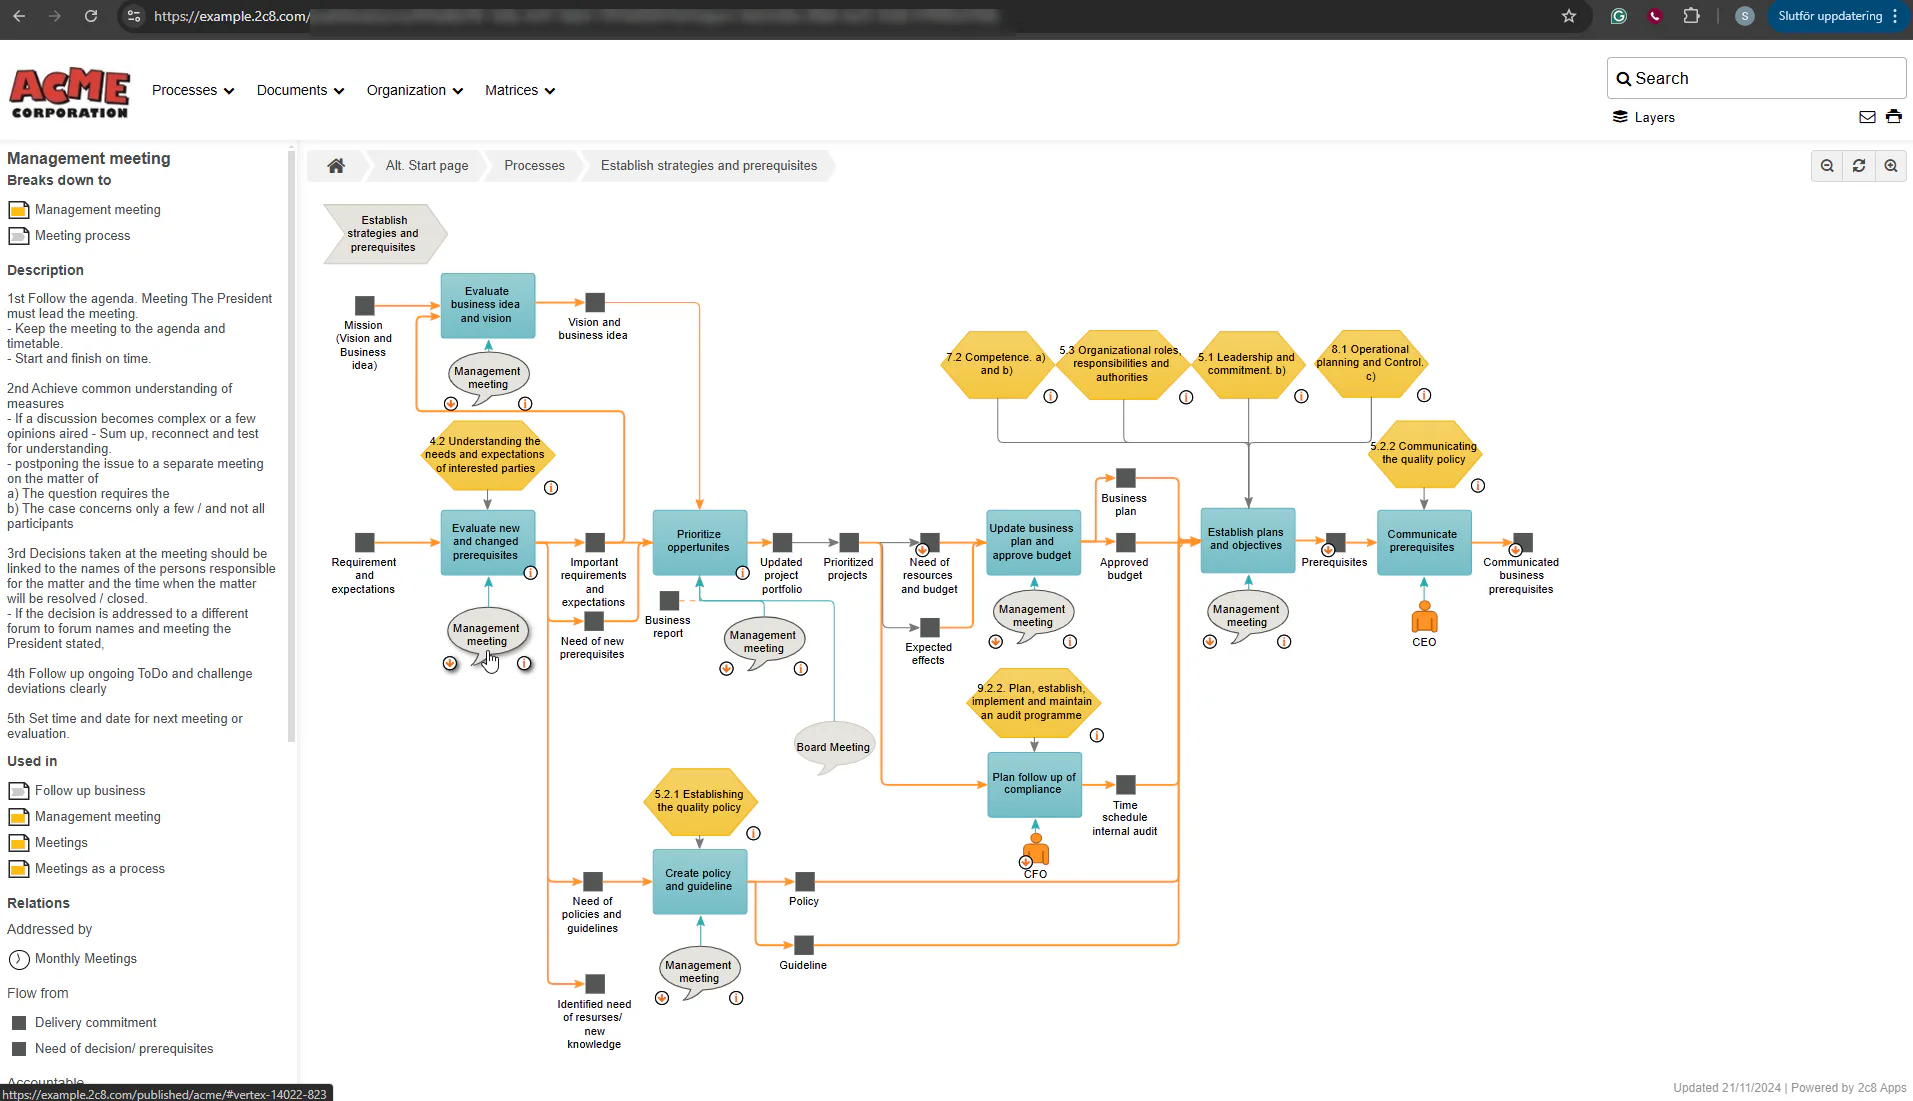Image resolution: width=1913 pixels, height=1101 pixels.
Task: Click the envelope mail icon
Action: 1867,117
